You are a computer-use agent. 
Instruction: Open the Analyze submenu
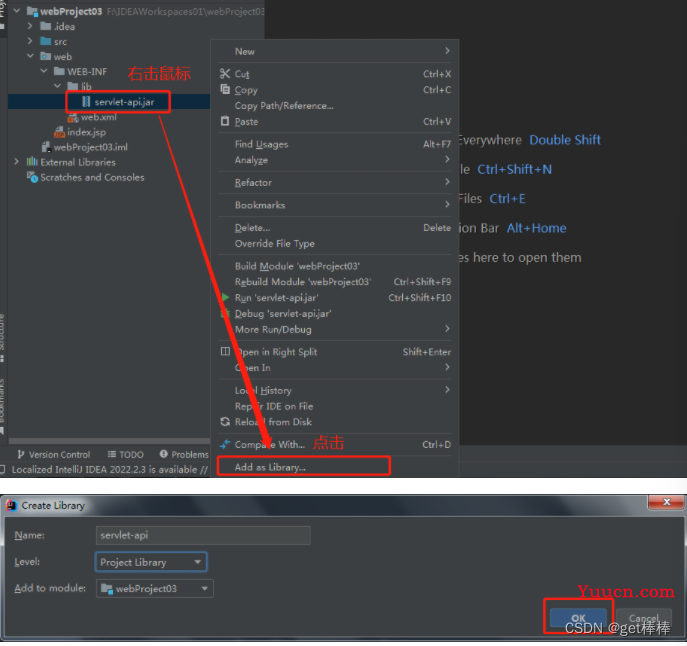335,160
